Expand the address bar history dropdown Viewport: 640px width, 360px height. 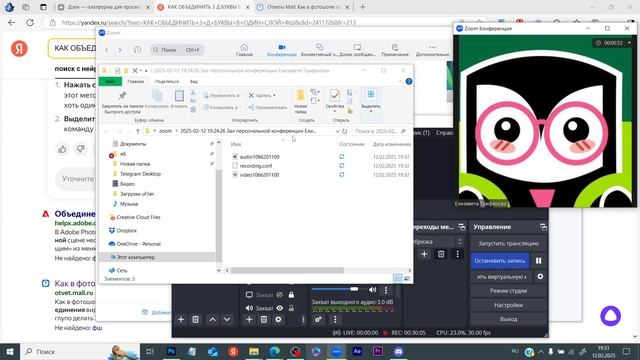(337, 131)
